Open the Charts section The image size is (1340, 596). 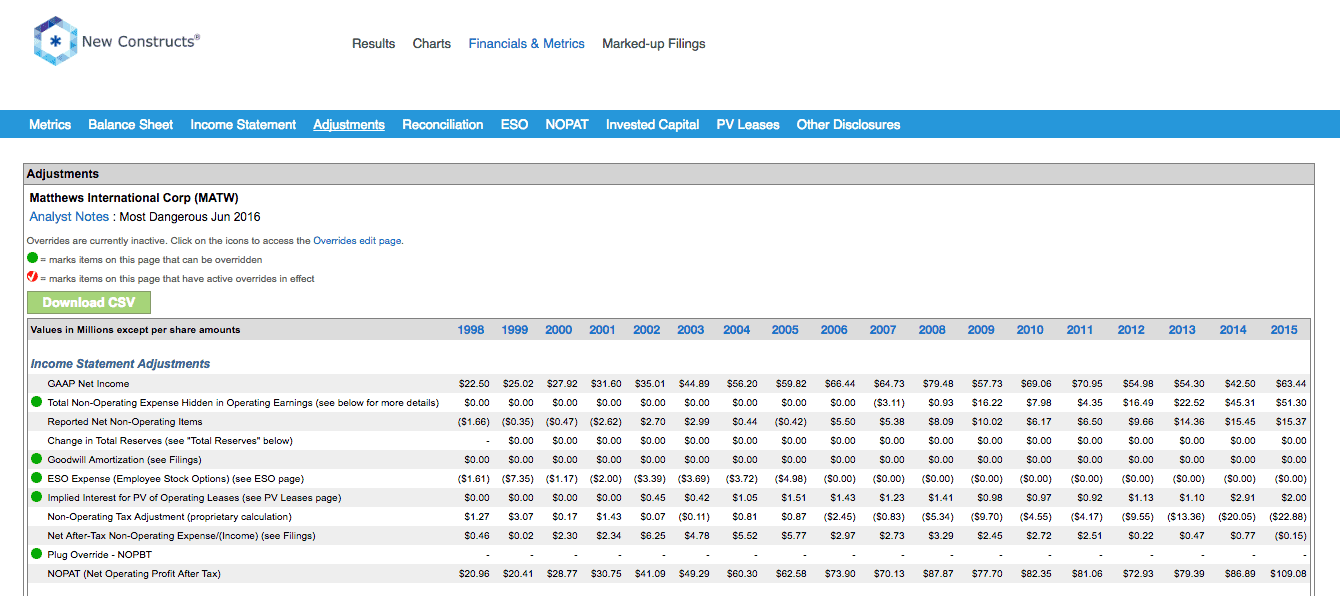pyautogui.click(x=432, y=44)
